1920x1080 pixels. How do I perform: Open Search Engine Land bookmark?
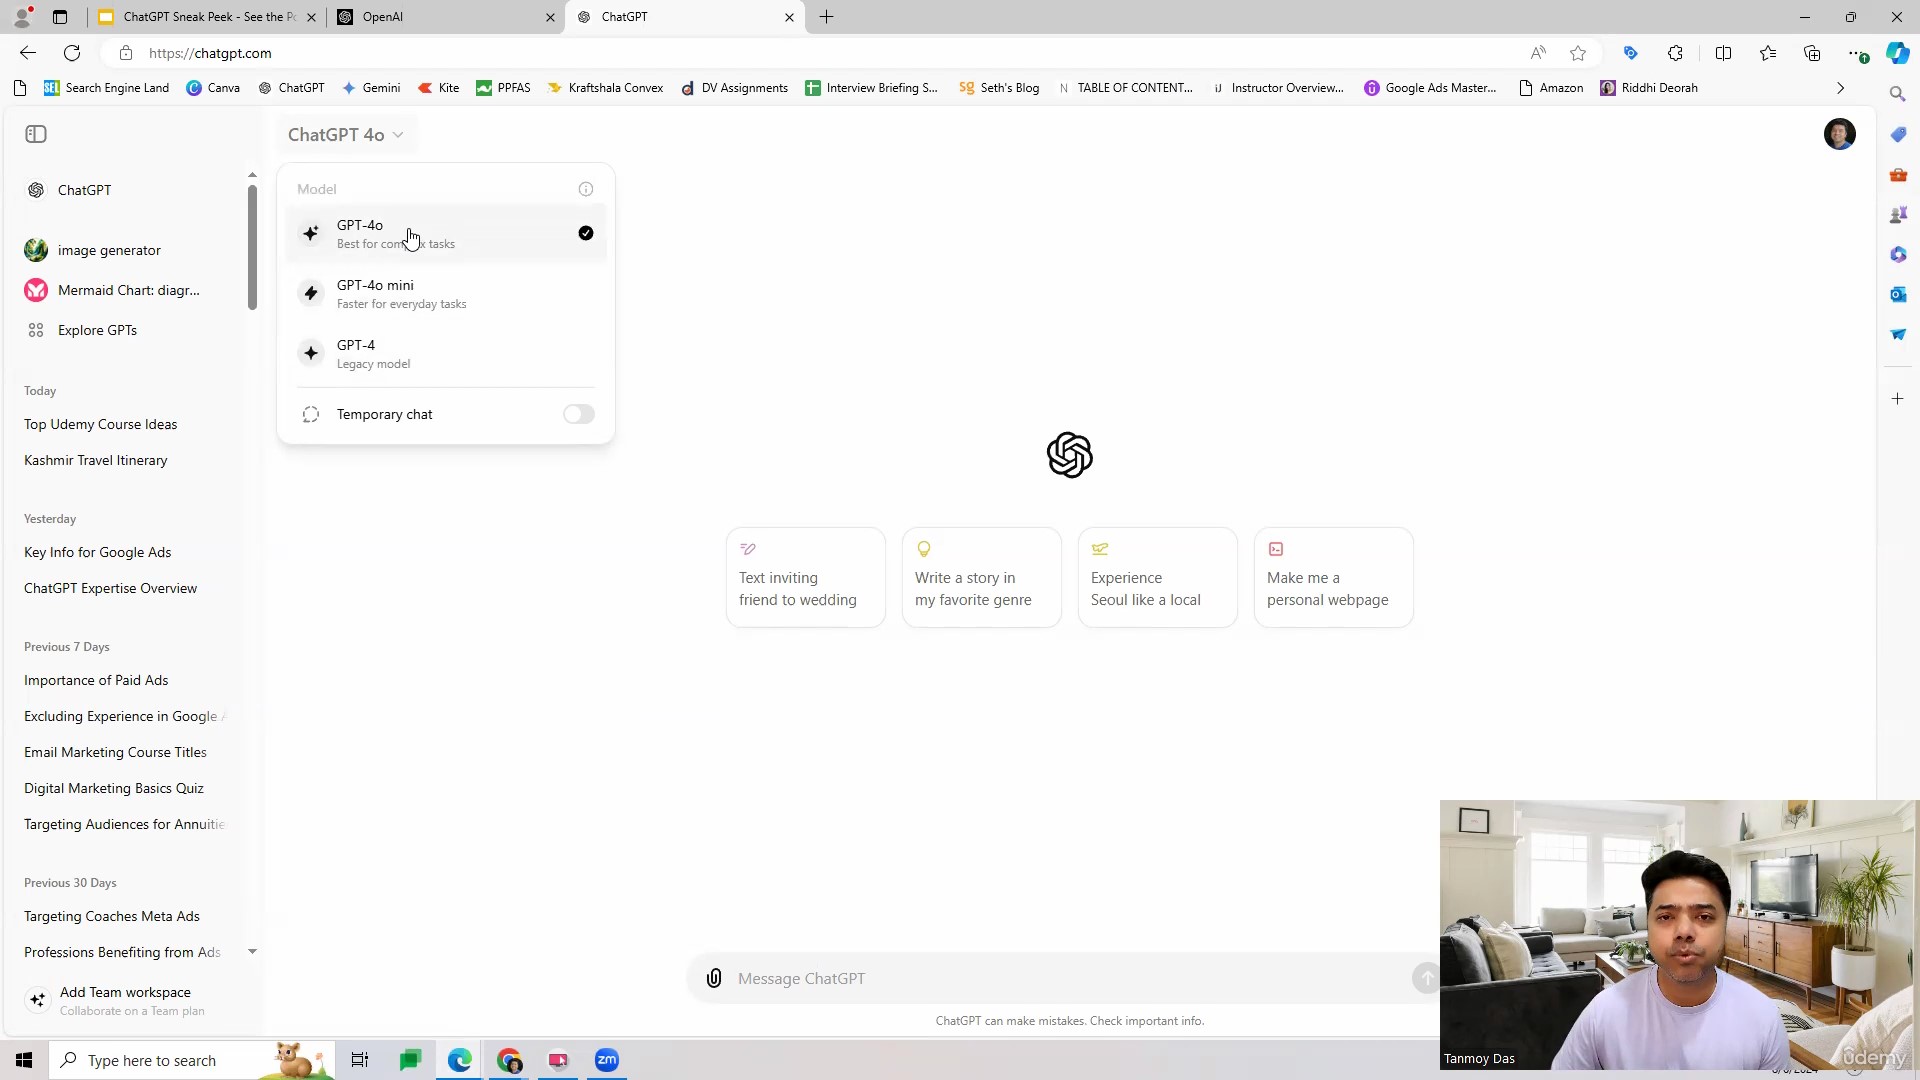[x=106, y=88]
